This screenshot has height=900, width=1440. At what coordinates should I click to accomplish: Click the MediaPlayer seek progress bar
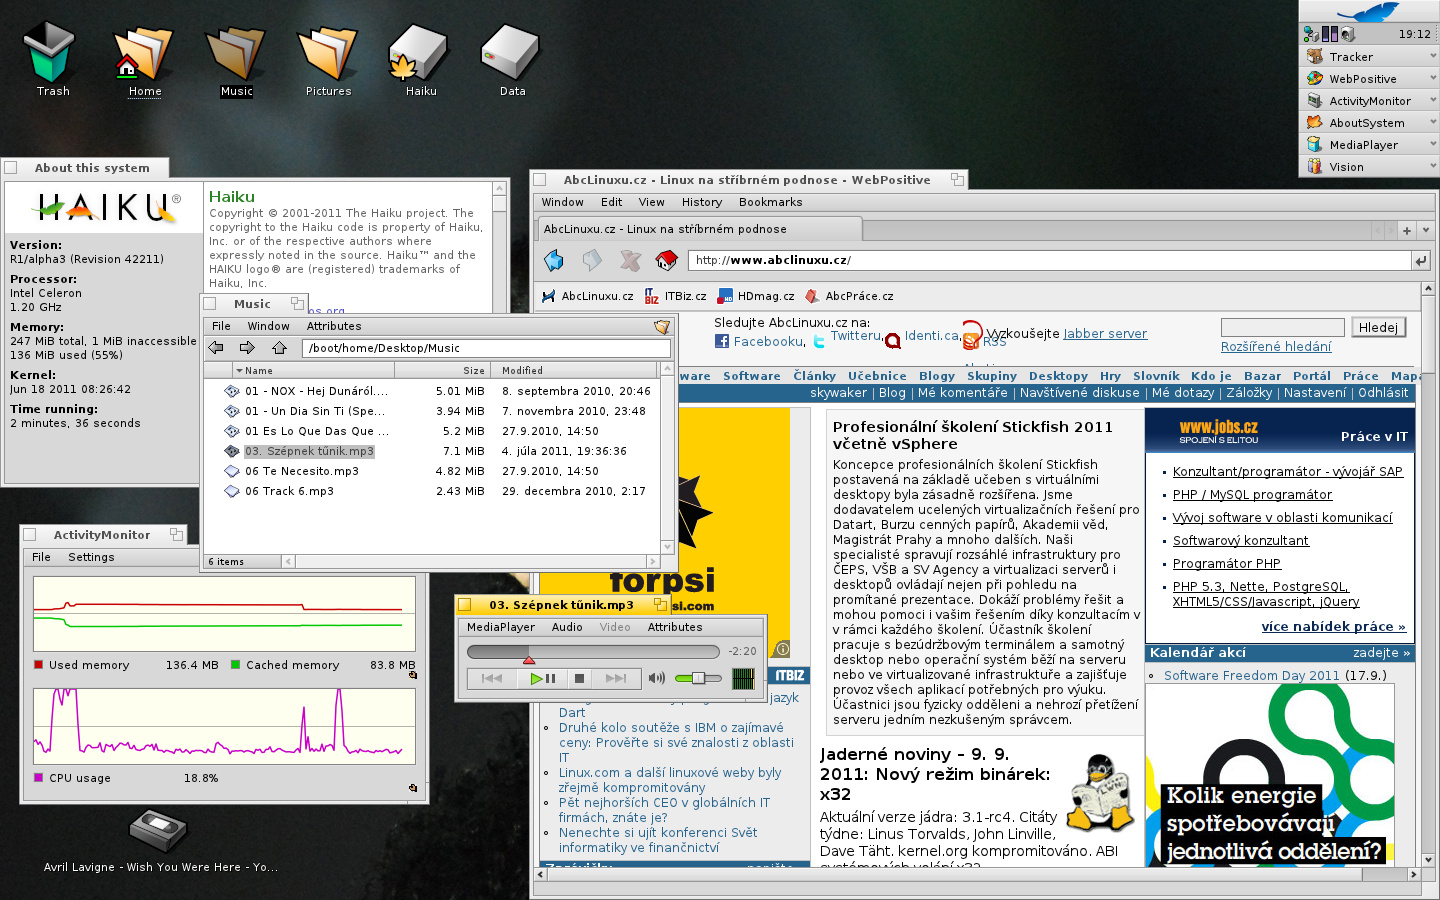coord(593,652)
